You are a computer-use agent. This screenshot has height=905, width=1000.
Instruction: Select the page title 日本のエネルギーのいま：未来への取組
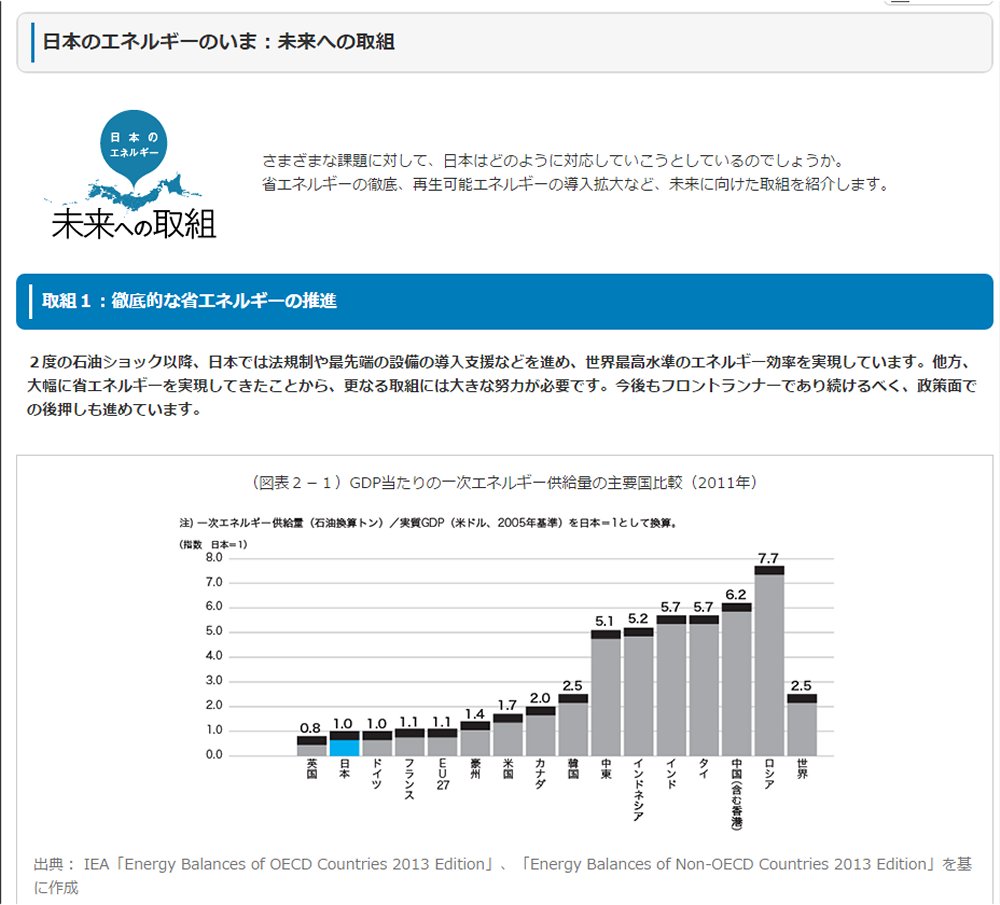(x=218, y=42)
